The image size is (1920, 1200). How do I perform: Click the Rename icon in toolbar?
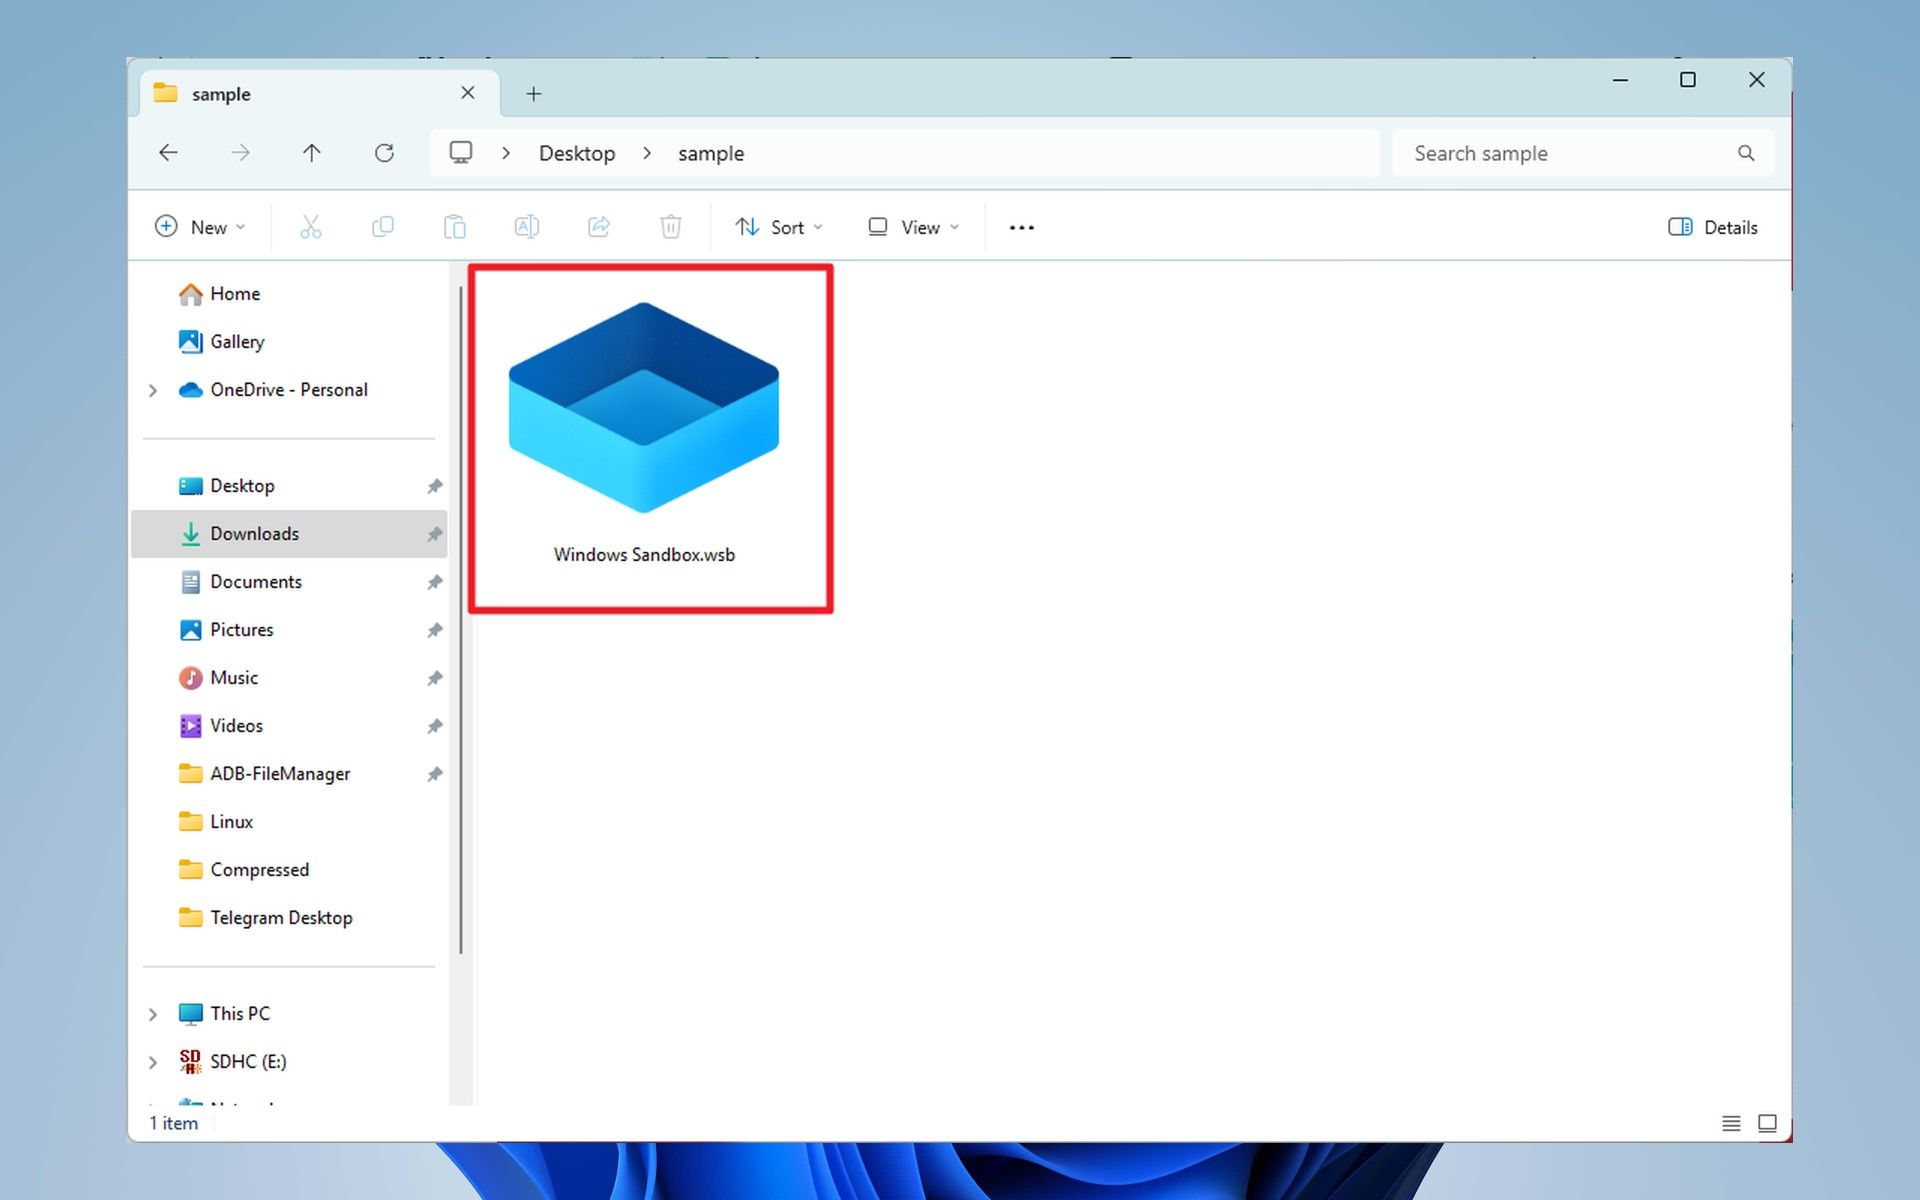coord(527,227)
